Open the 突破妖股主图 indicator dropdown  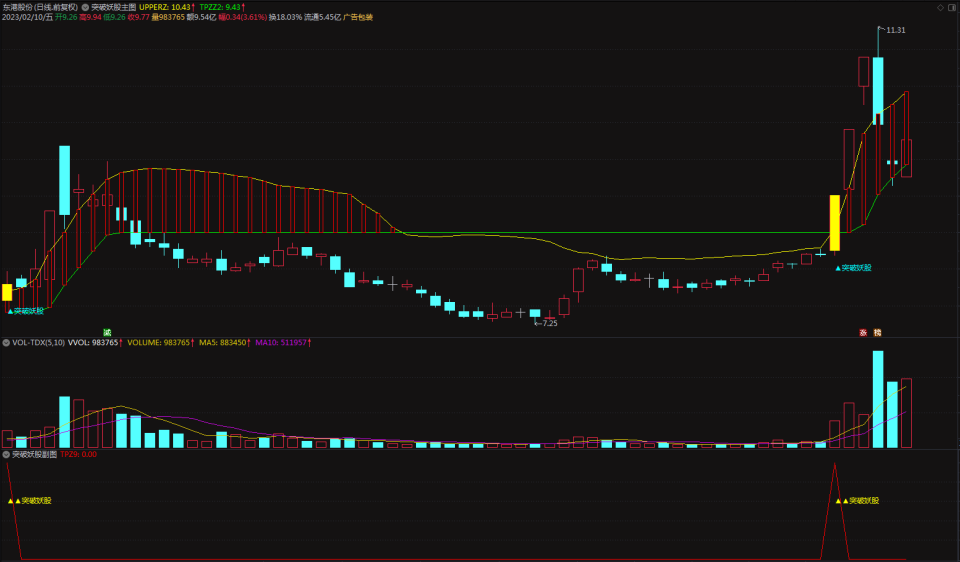coord(85,7)
